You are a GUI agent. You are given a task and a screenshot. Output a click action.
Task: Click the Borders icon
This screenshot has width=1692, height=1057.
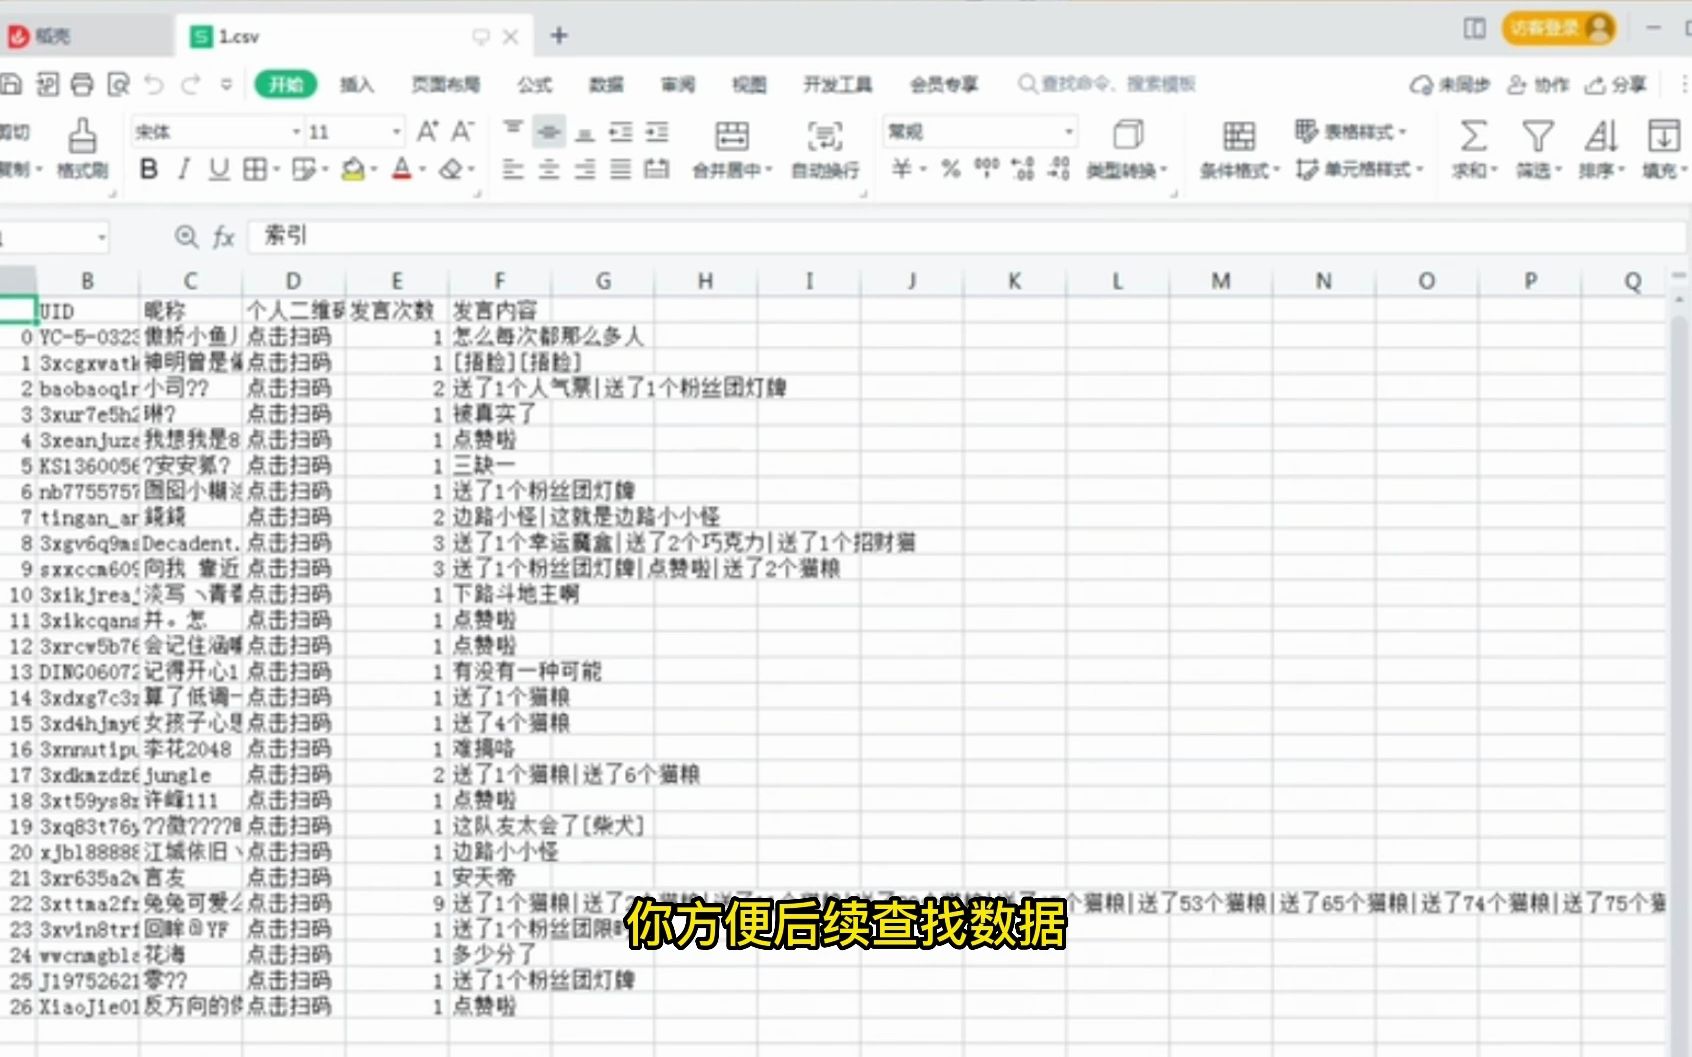pyautogui.click(x=255, y=170)
